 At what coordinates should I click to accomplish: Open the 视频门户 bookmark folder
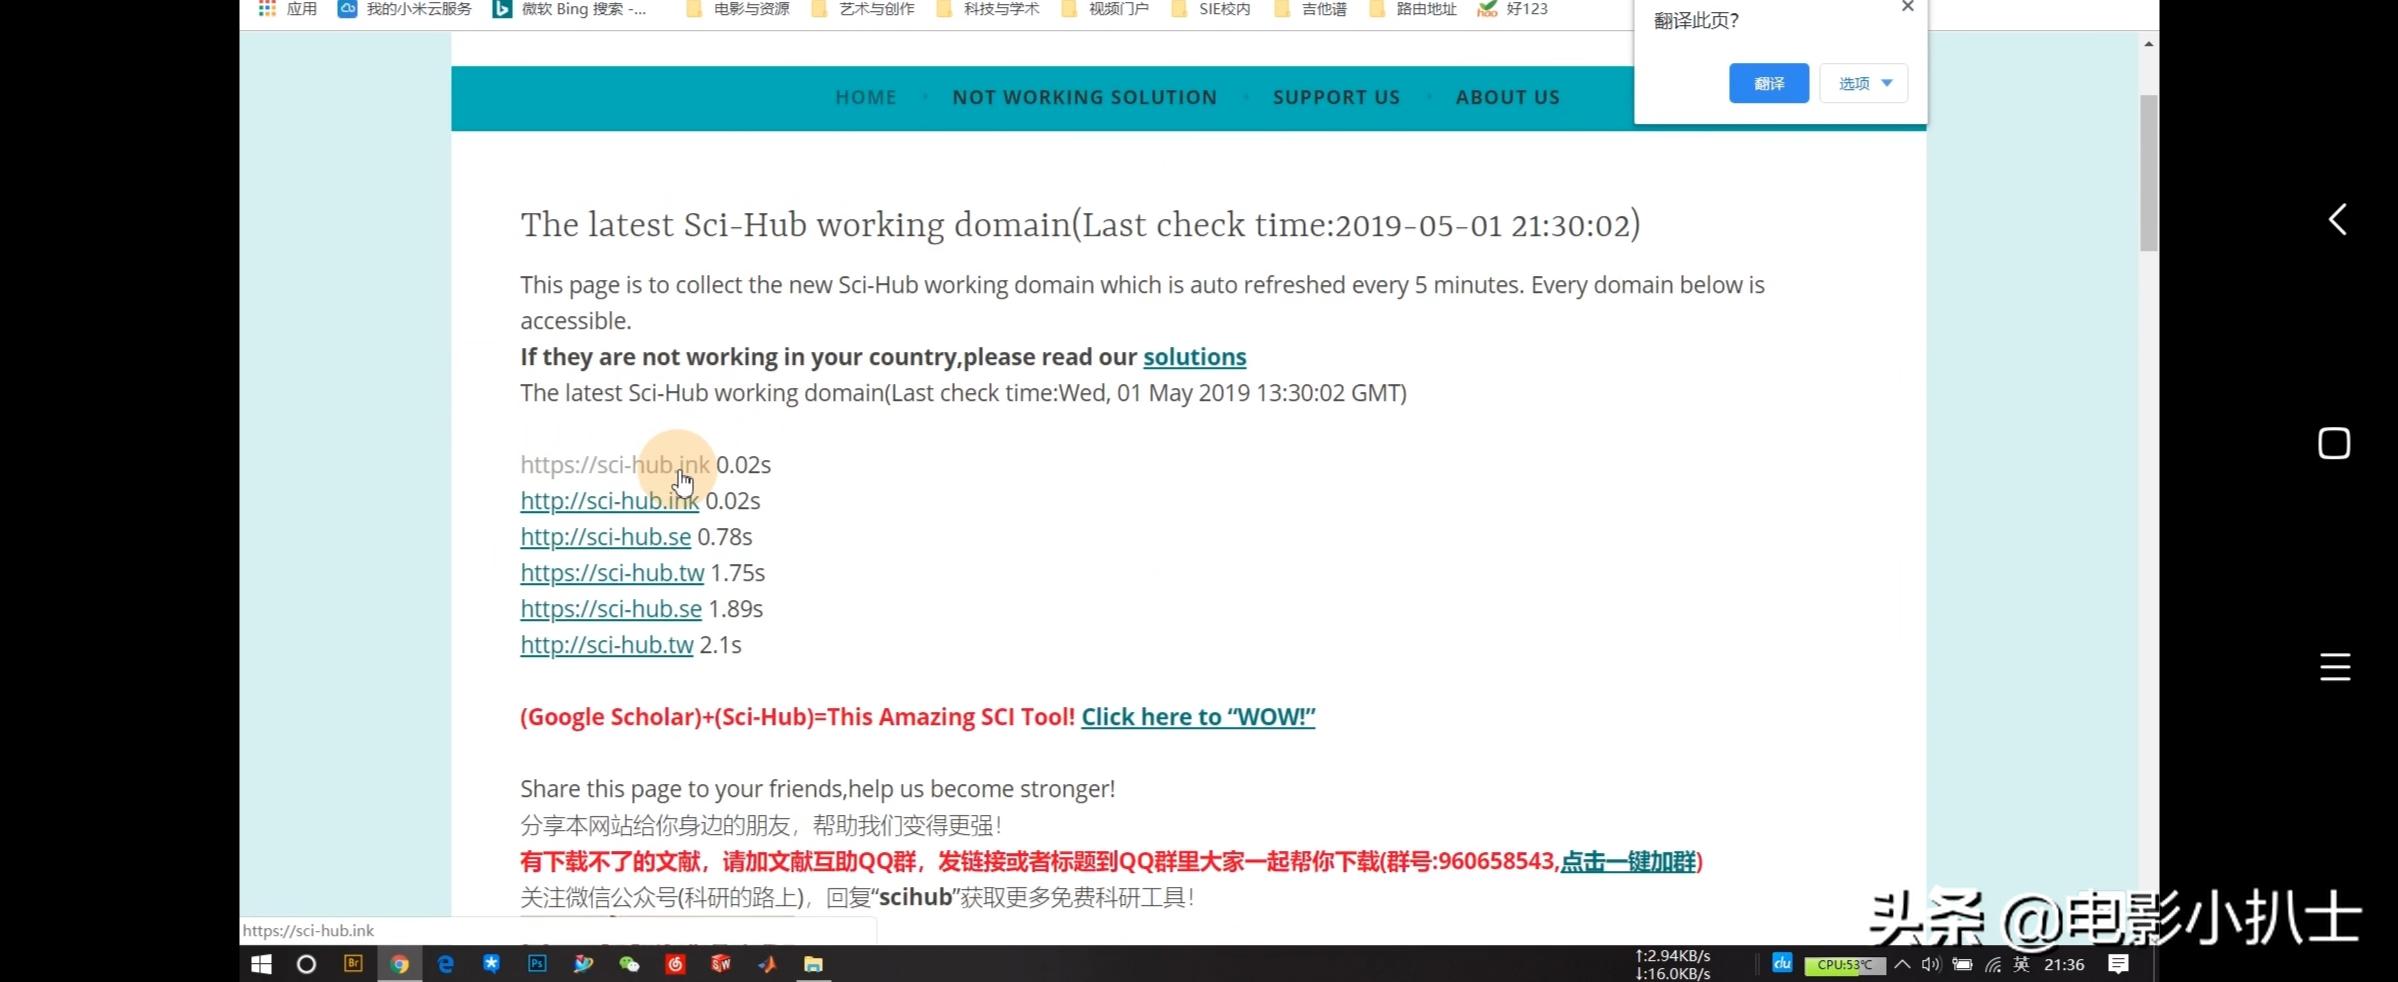[1105, 9]
